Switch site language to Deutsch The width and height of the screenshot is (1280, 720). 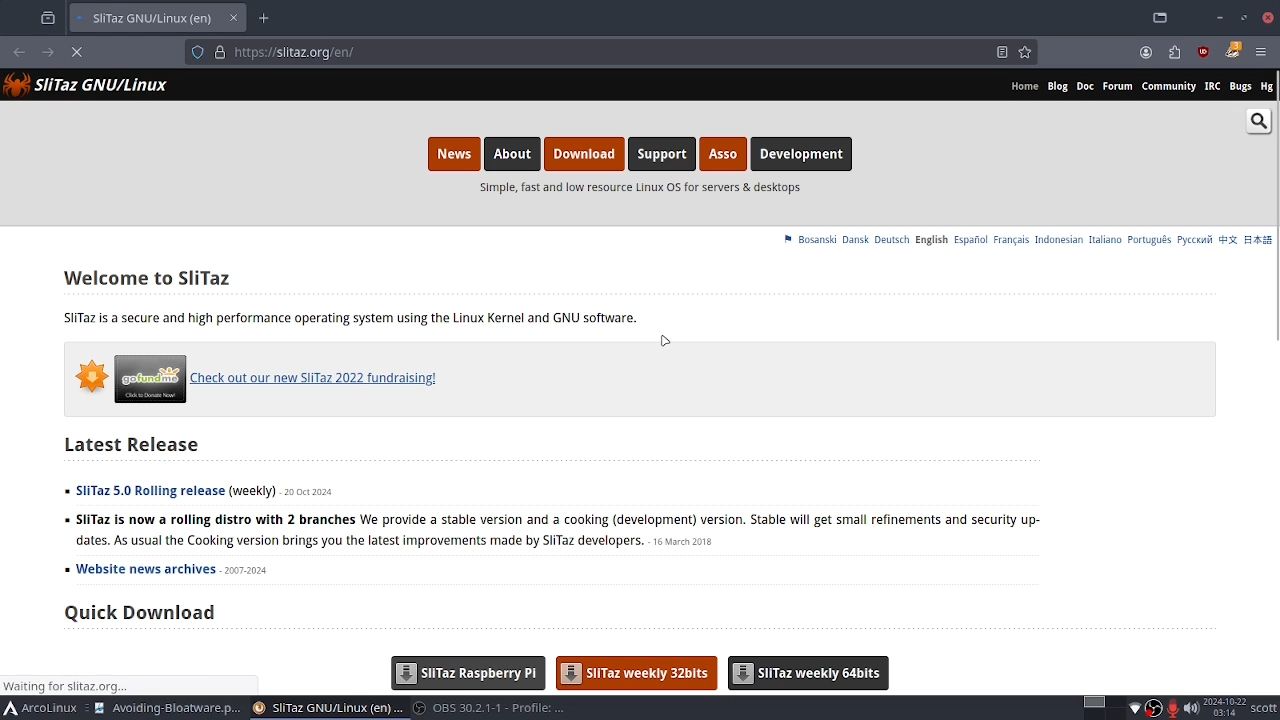[x=891, y=240]
